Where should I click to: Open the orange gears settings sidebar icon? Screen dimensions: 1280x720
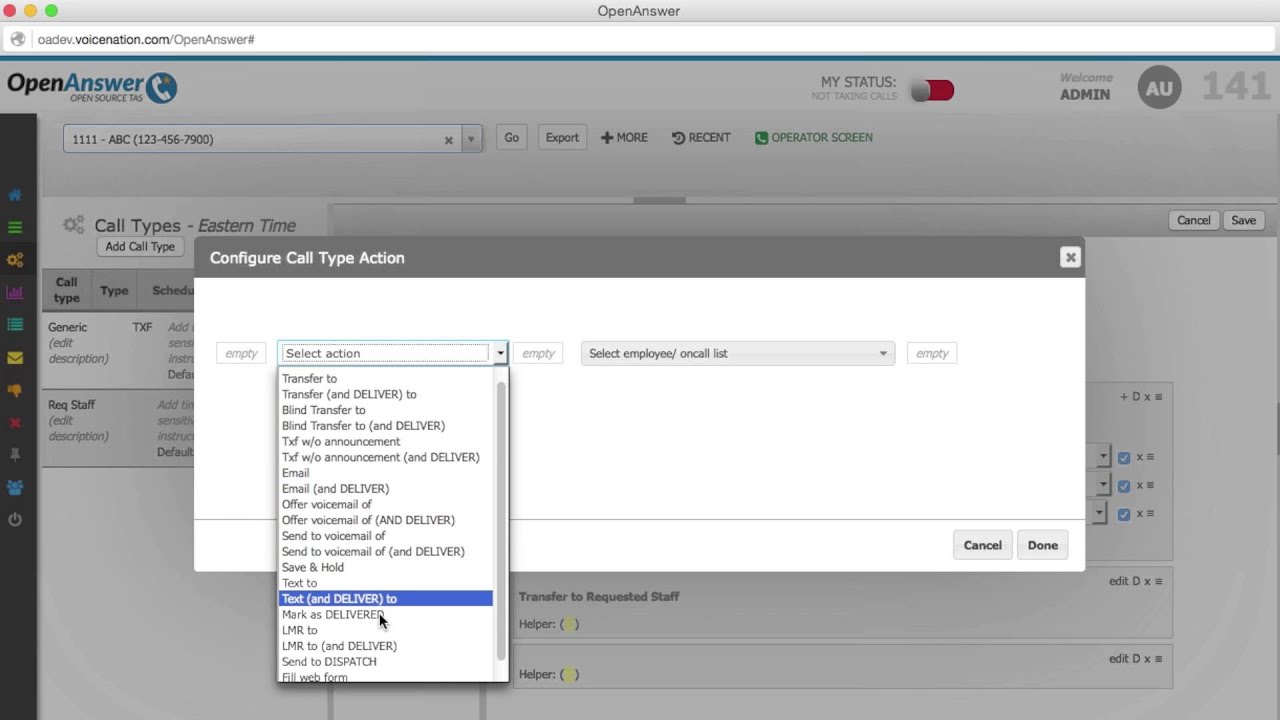tap(15, 260)
